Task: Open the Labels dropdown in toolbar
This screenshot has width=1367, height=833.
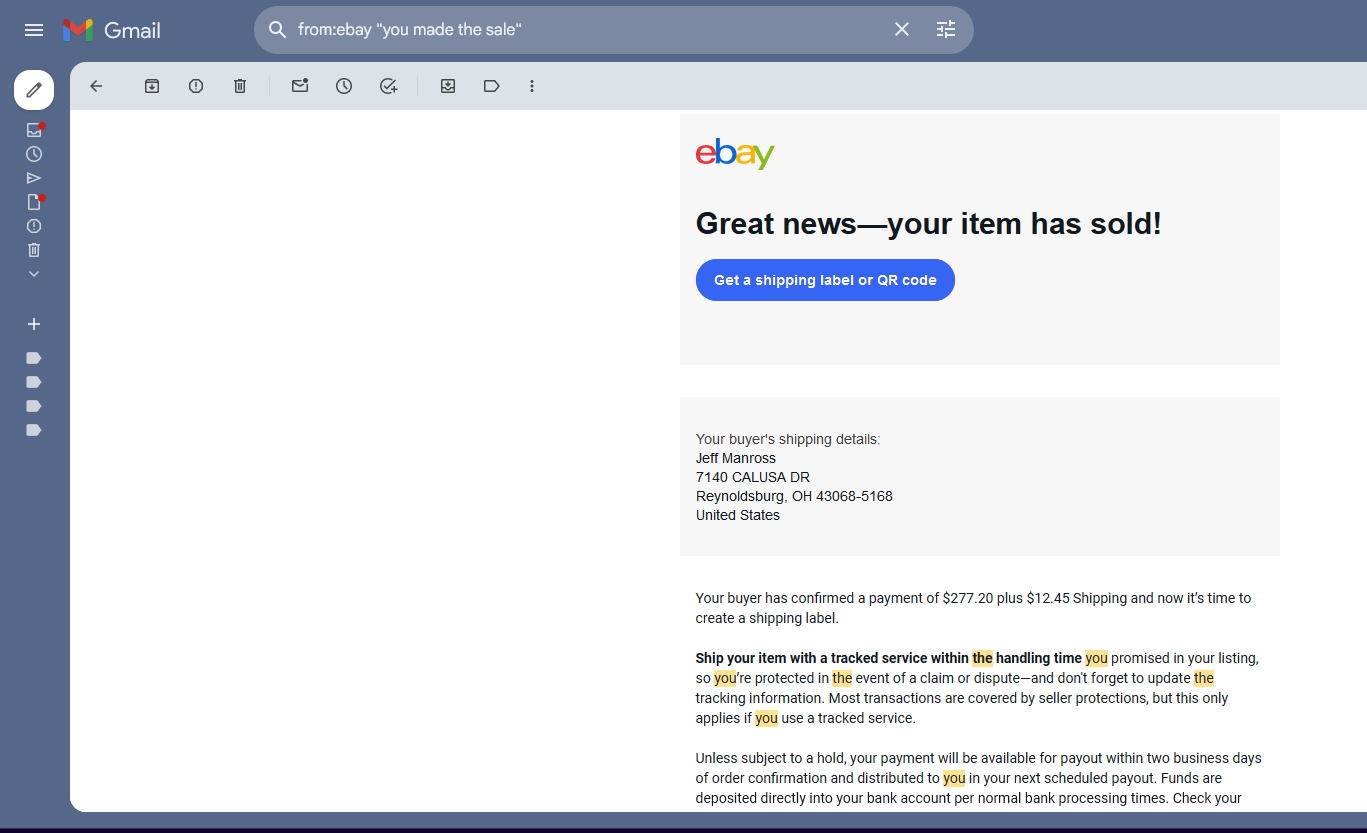Action: click(491, 86)
